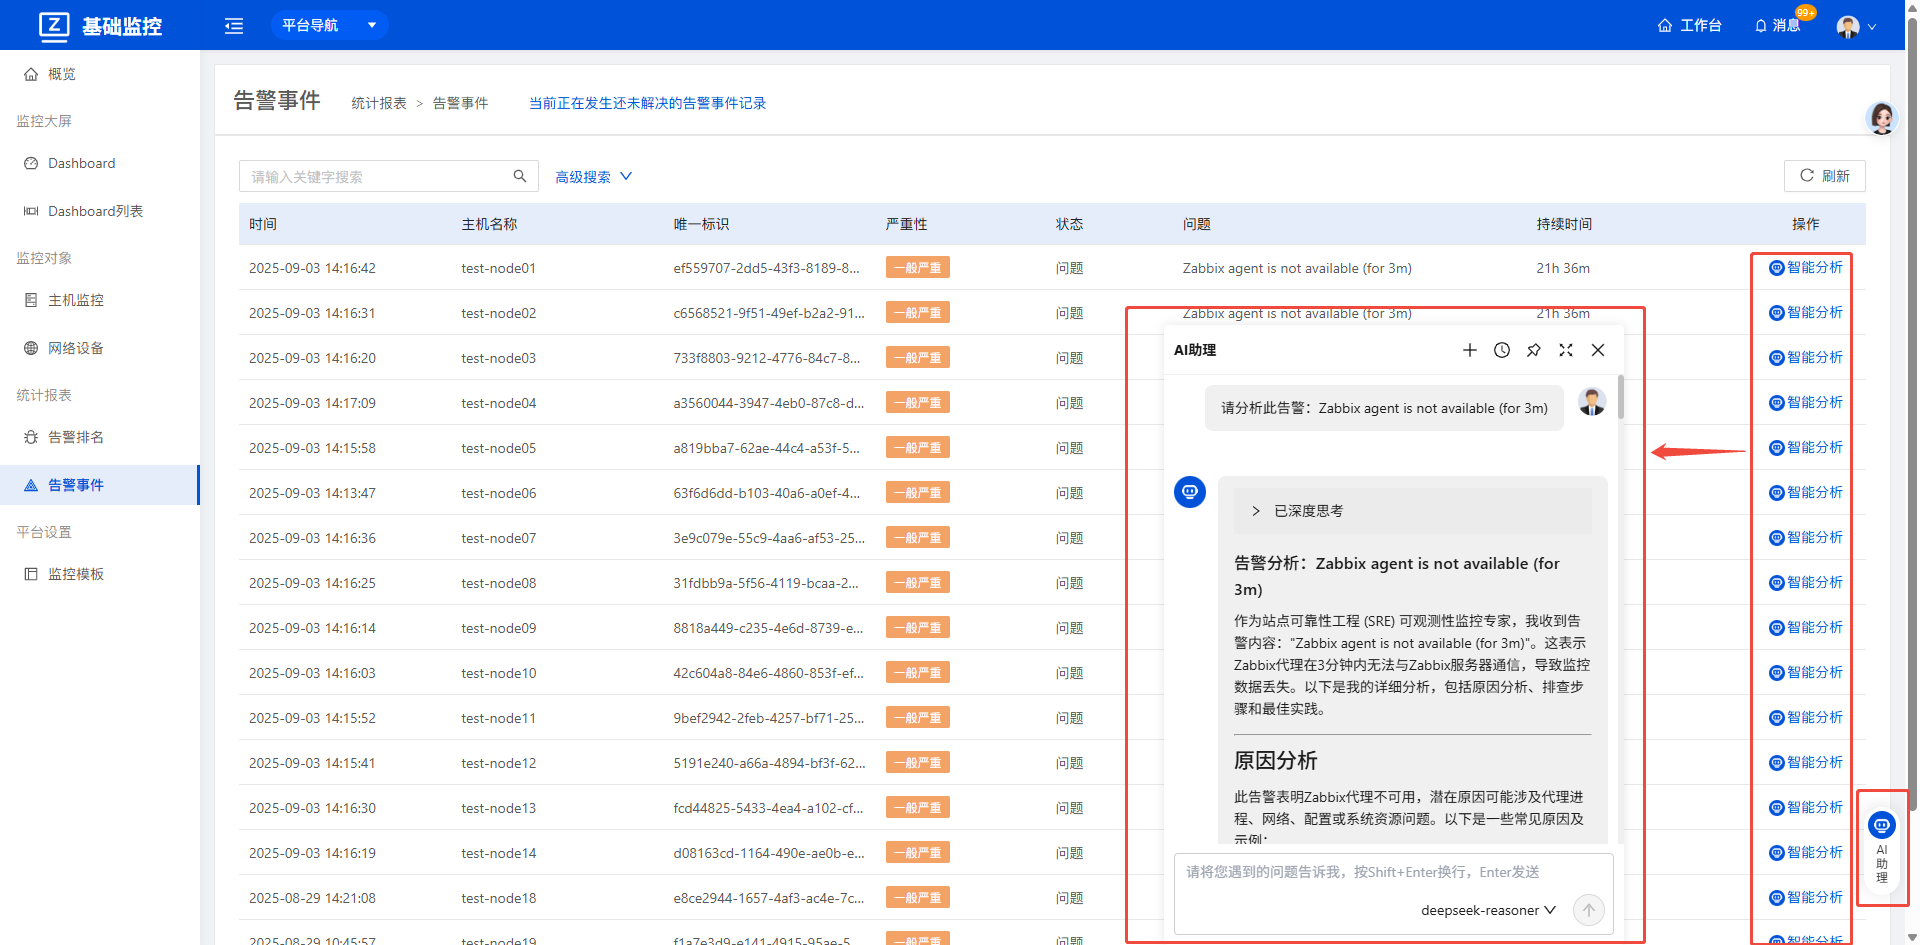Viewport: 1920px width, 945px height.
Task: Click user avatar beside chat message
Action: pos(1592,402)
